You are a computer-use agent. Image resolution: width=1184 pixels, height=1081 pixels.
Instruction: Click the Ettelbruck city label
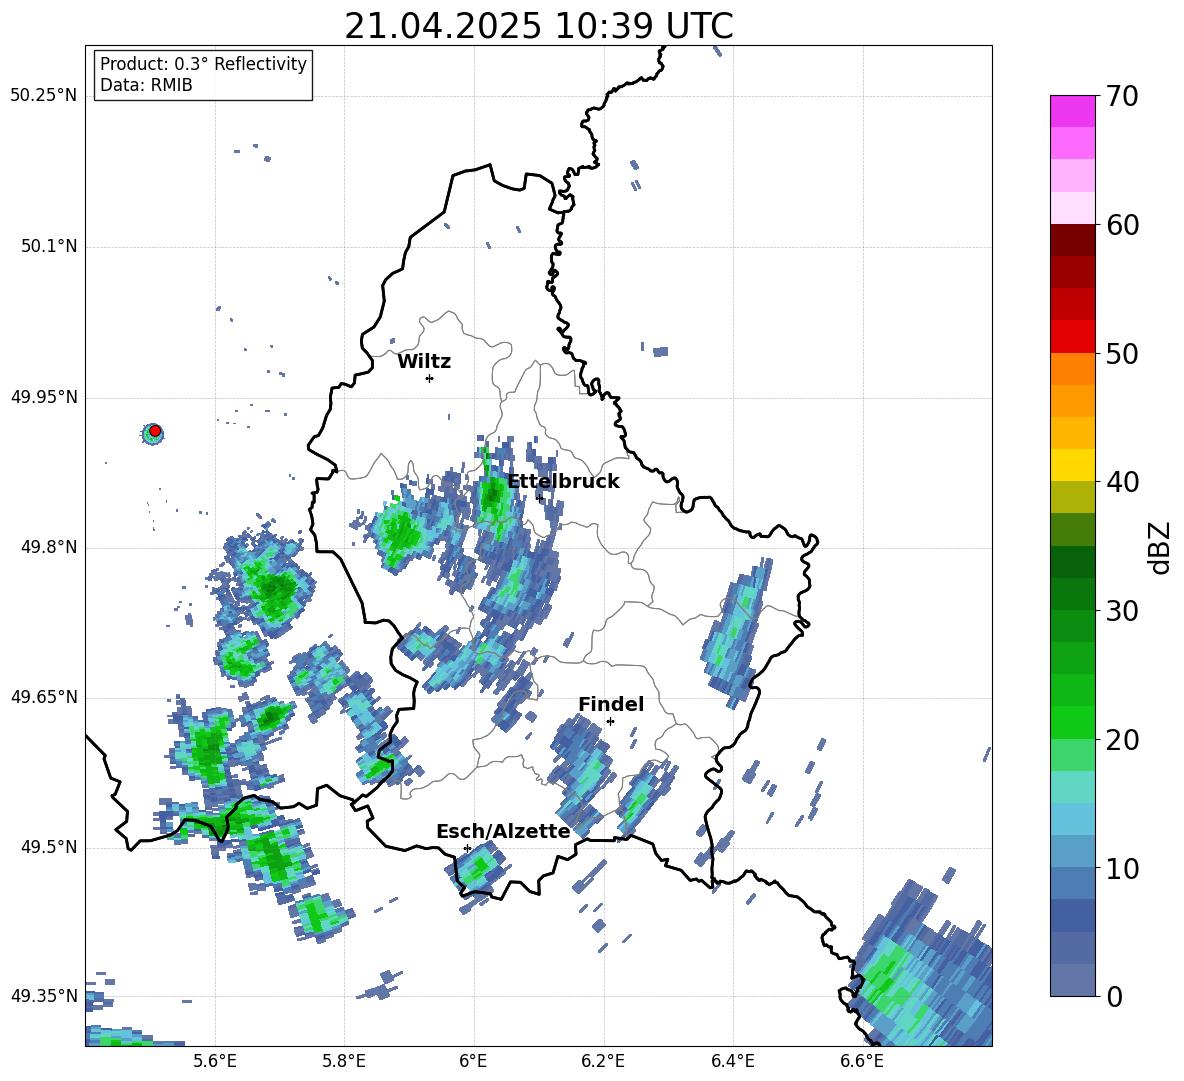click(563, 482)
